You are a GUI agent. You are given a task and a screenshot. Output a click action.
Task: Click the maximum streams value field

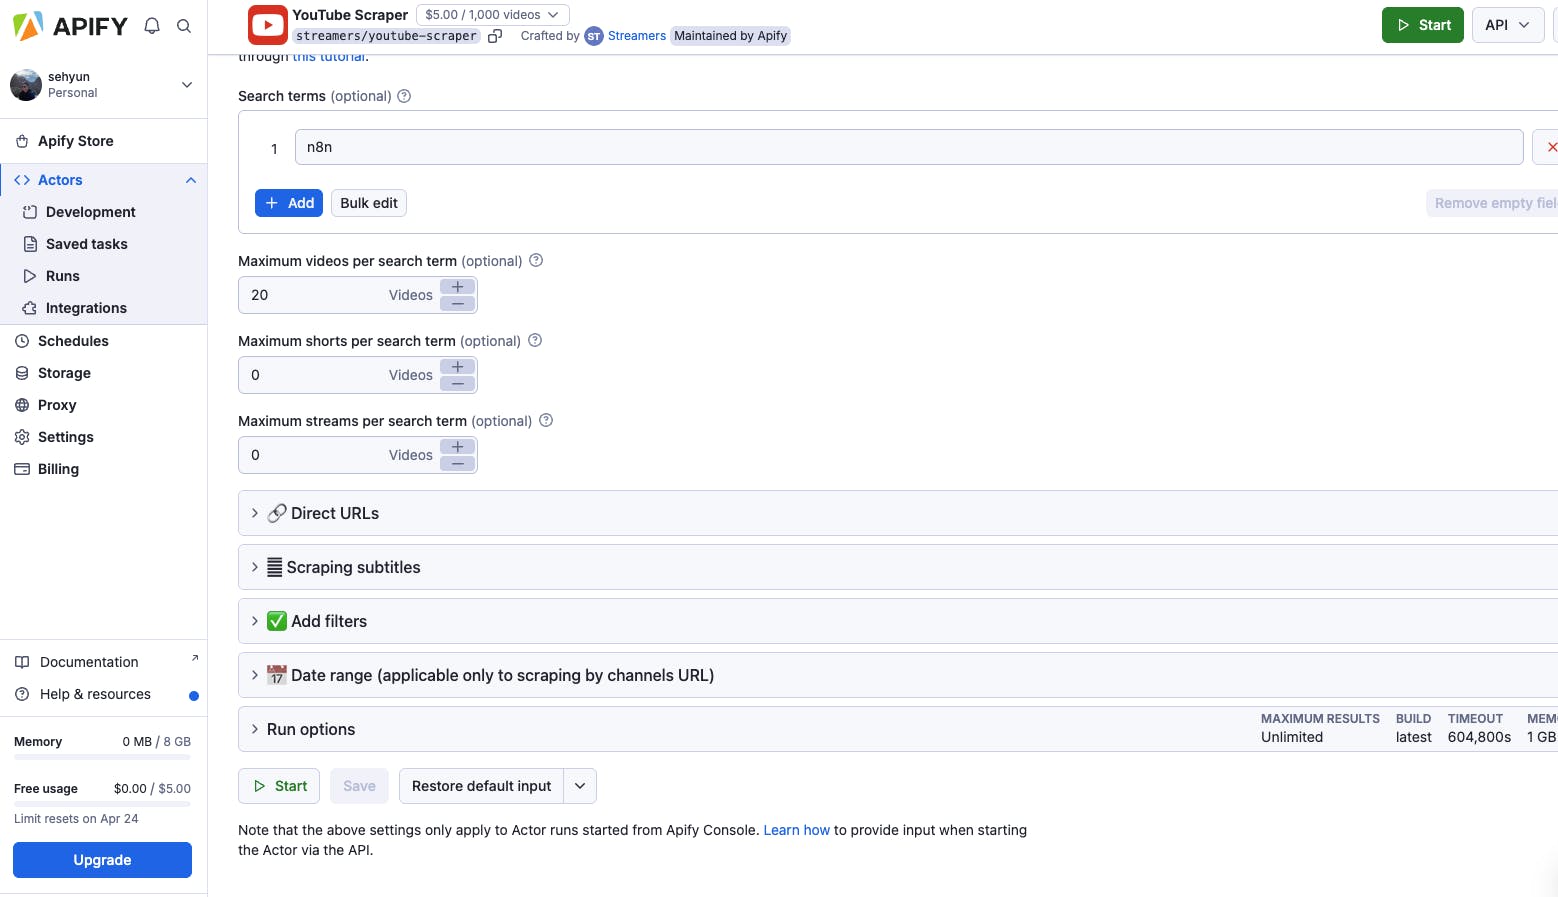(339, 455)
